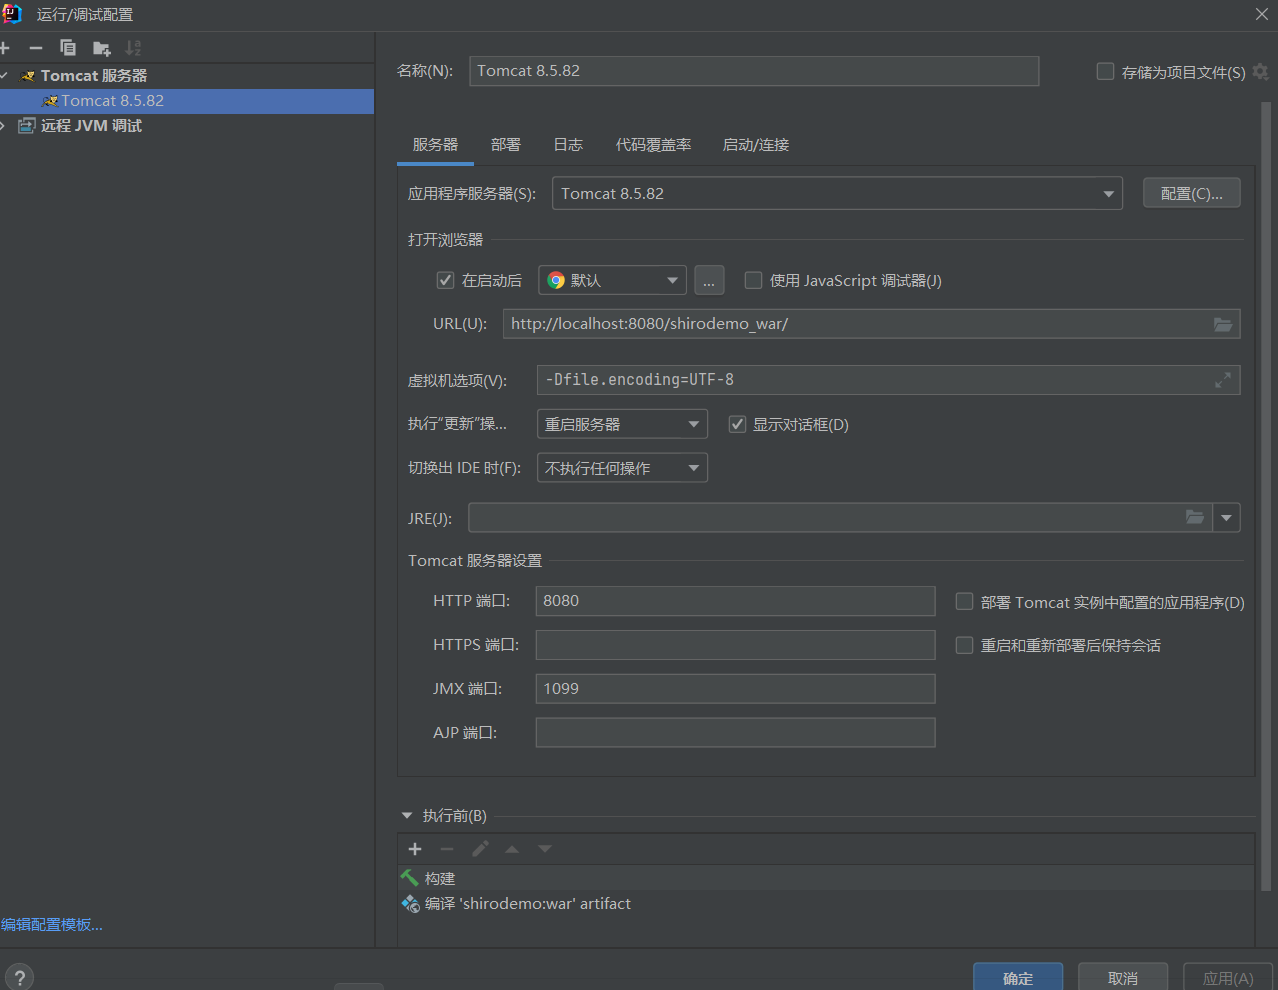Screen dimensions: 1278x990
Task: Click the folder icon in URL field
Action: pos(1222,324)
